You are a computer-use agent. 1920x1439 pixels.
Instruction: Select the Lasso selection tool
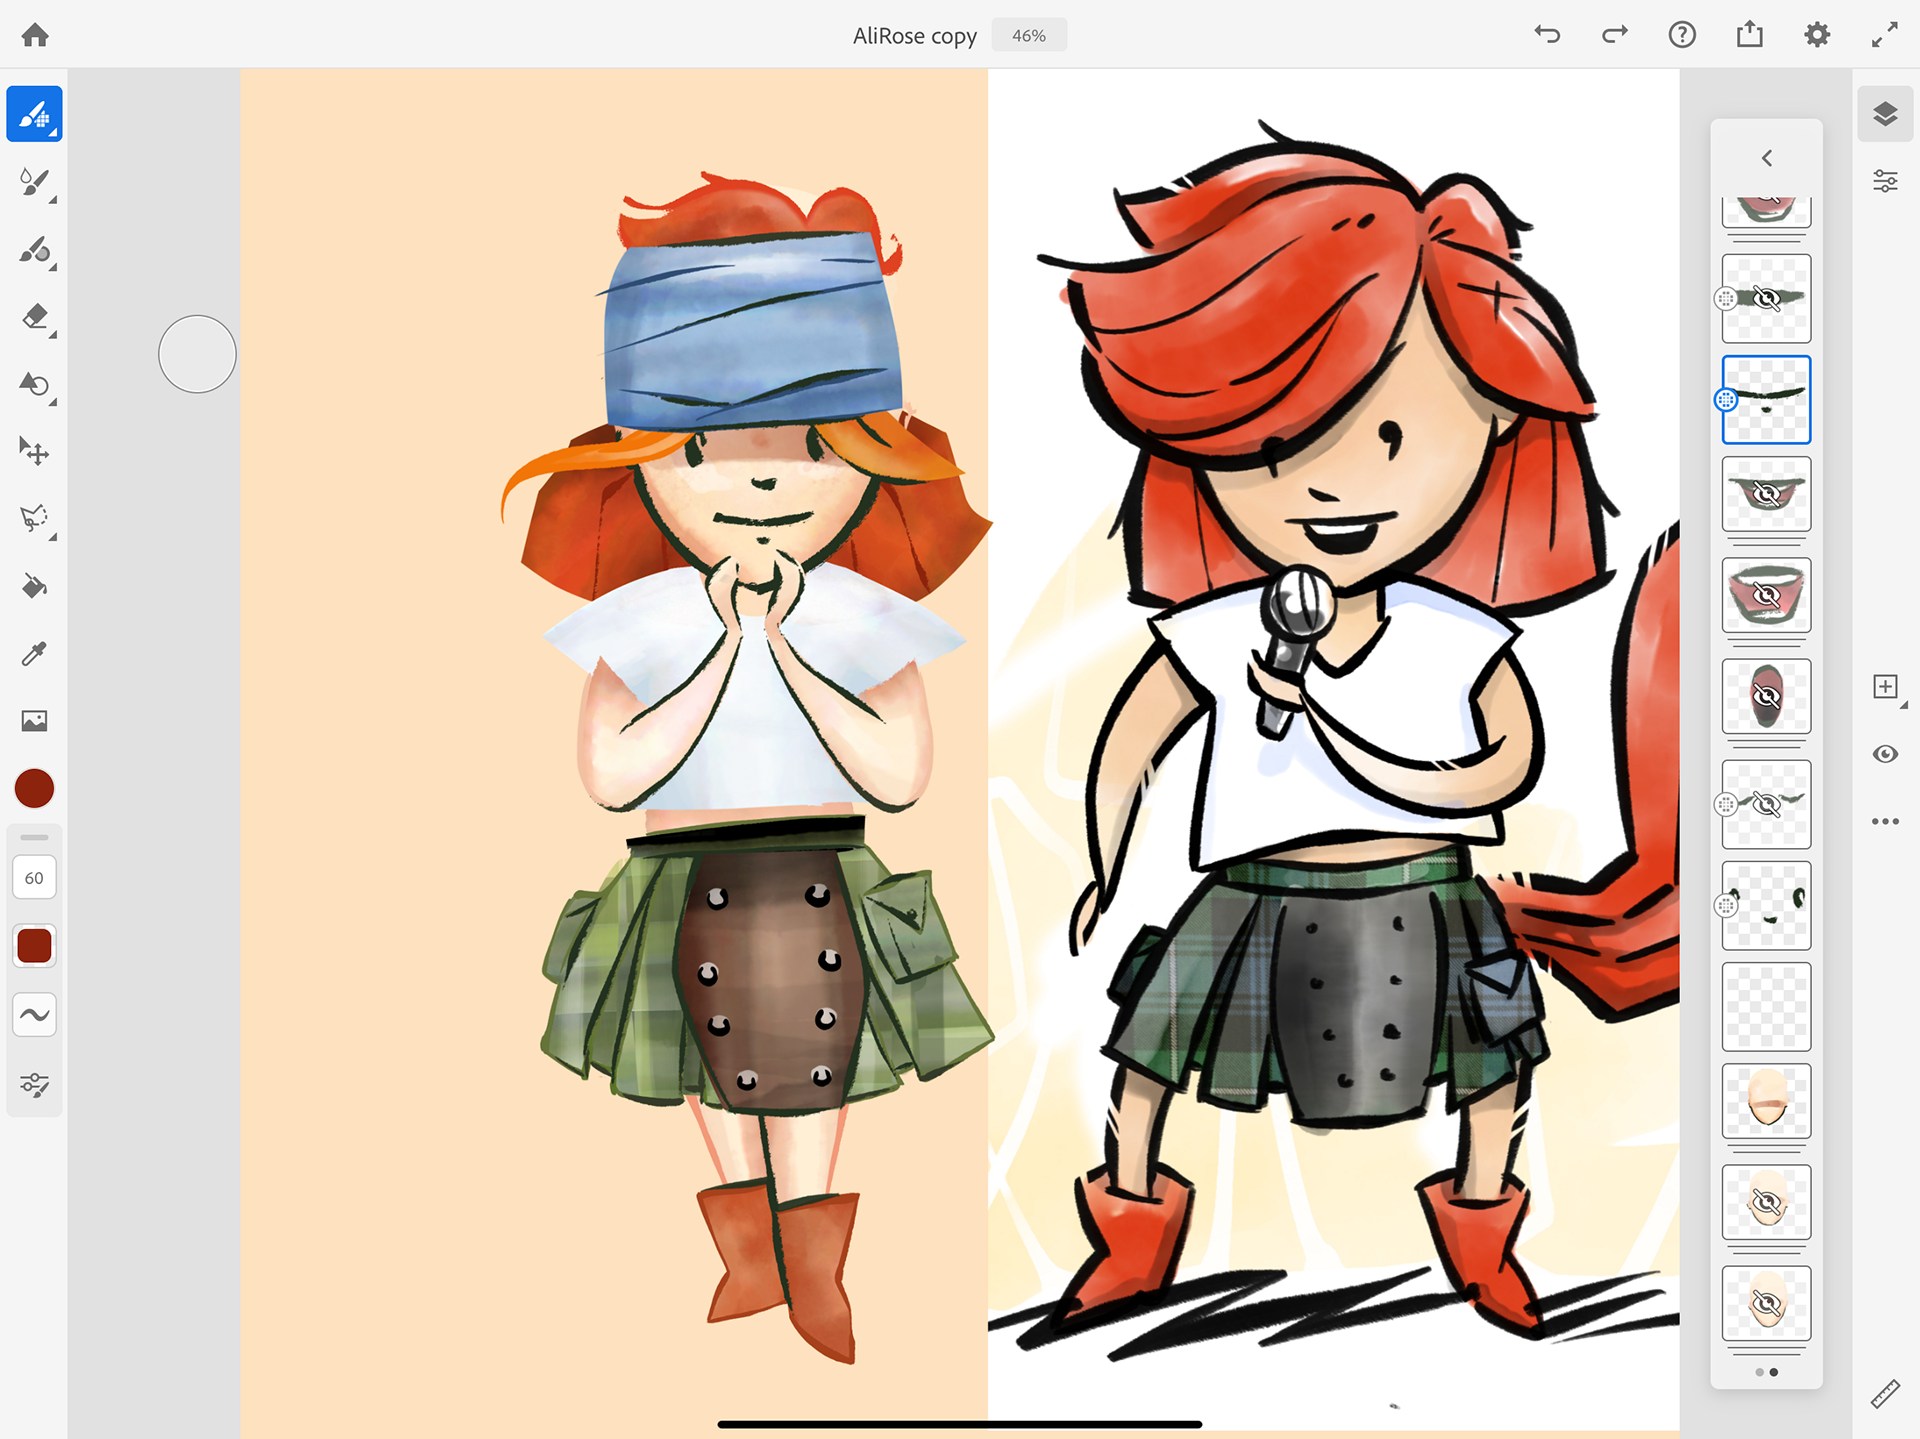34,519
